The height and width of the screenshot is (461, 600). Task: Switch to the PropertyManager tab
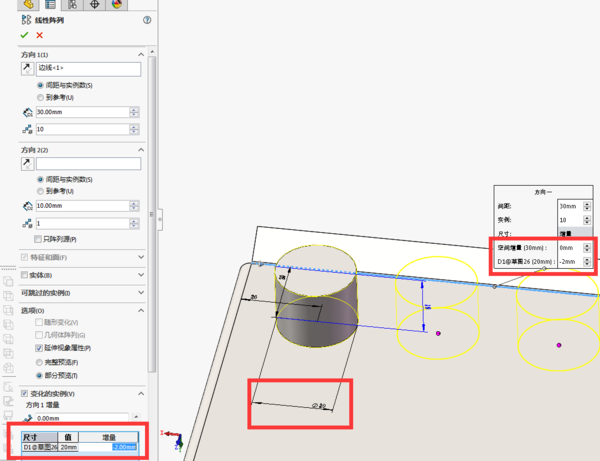[50, 5]
